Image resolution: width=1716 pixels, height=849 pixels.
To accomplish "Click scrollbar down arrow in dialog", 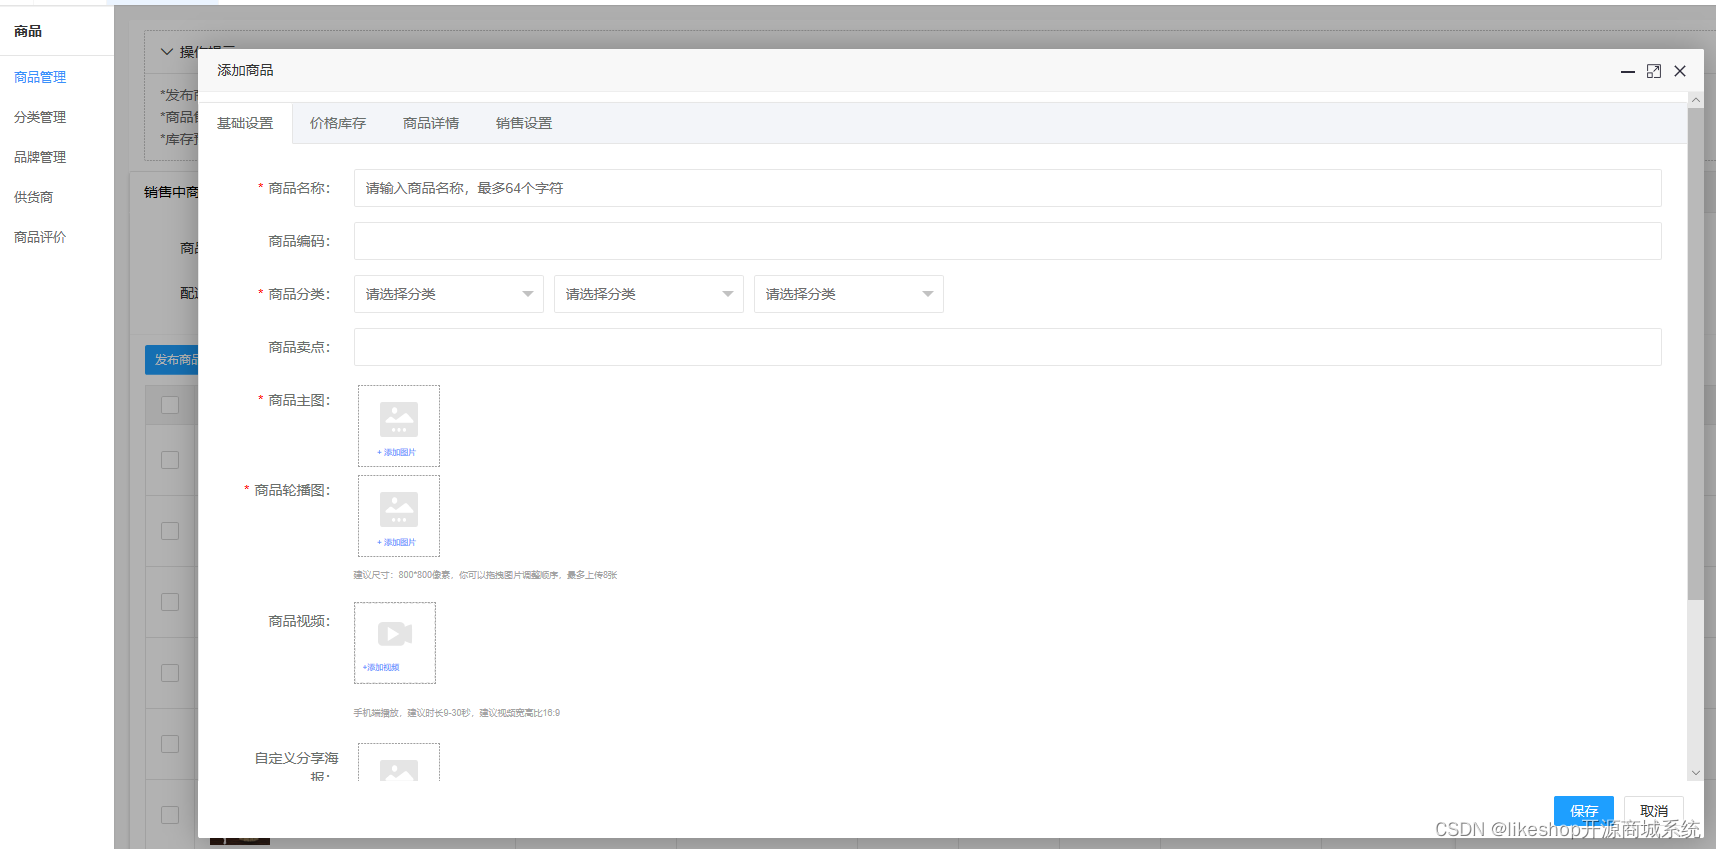I will click(x=1695, y=773).
